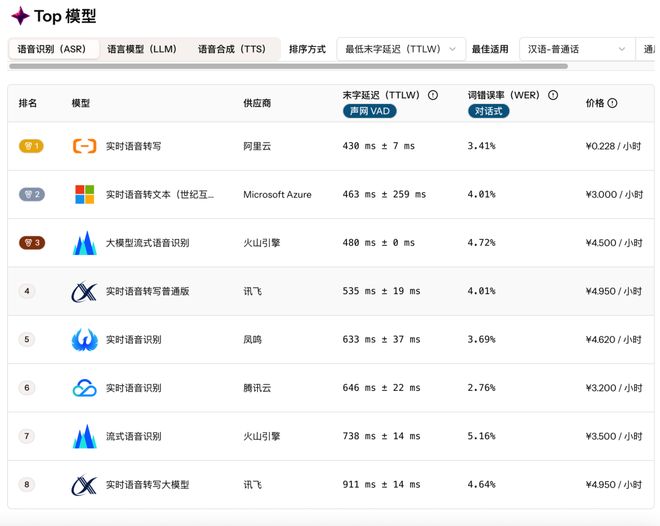Viewport: 660px width, 526px height.
Task: Click the 凤鸣 phoenix logo in rank 5 row
Action: 85,340
